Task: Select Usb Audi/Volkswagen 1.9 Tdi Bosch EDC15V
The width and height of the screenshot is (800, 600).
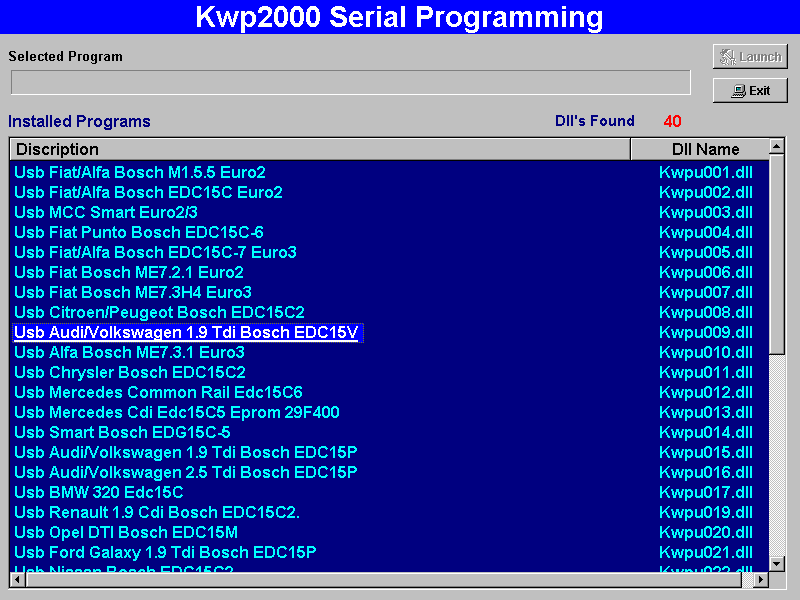Action: (x=187, y=333)
